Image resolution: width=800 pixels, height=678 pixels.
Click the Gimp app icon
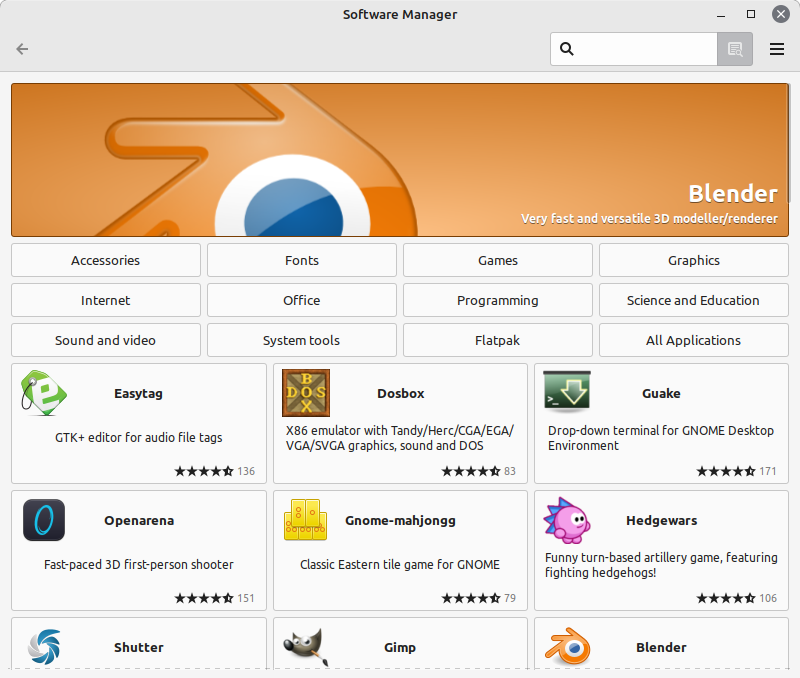click(x=305, y=646)
